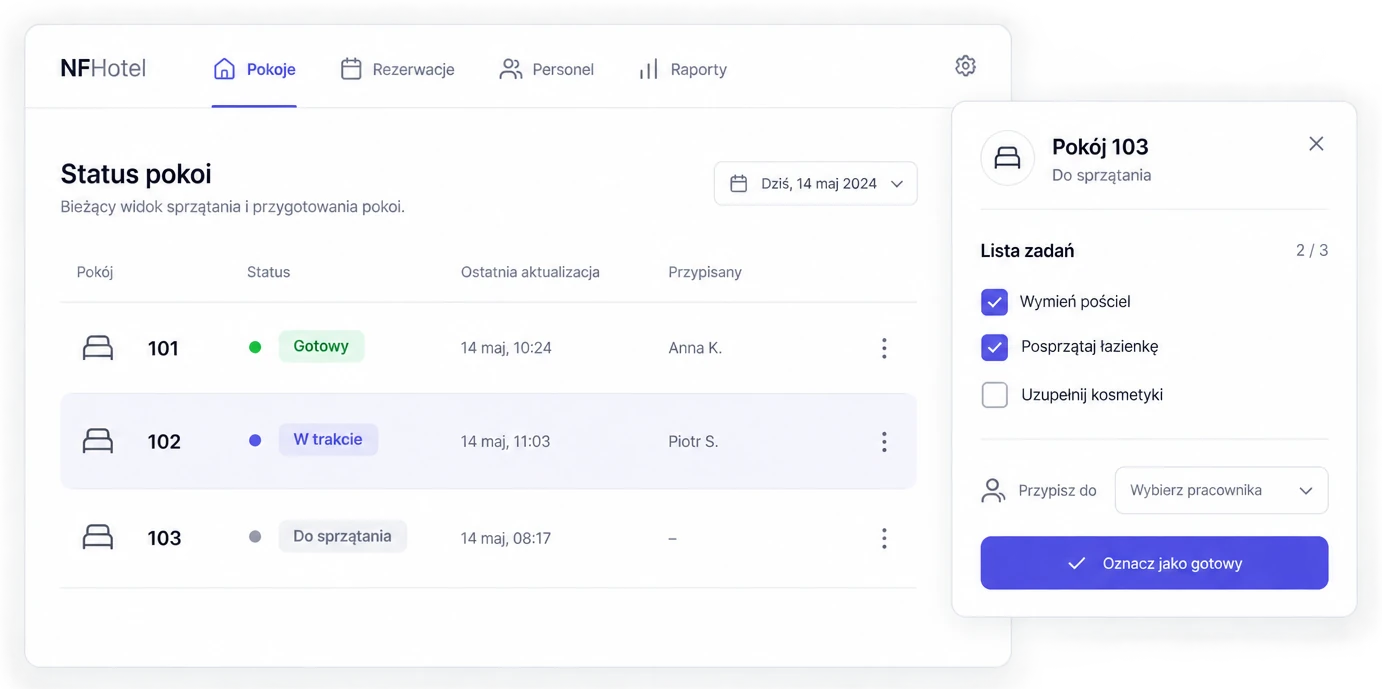Click the bed icon for room 101
This screenshot has width=1382, height=689.
pos(98,348)
